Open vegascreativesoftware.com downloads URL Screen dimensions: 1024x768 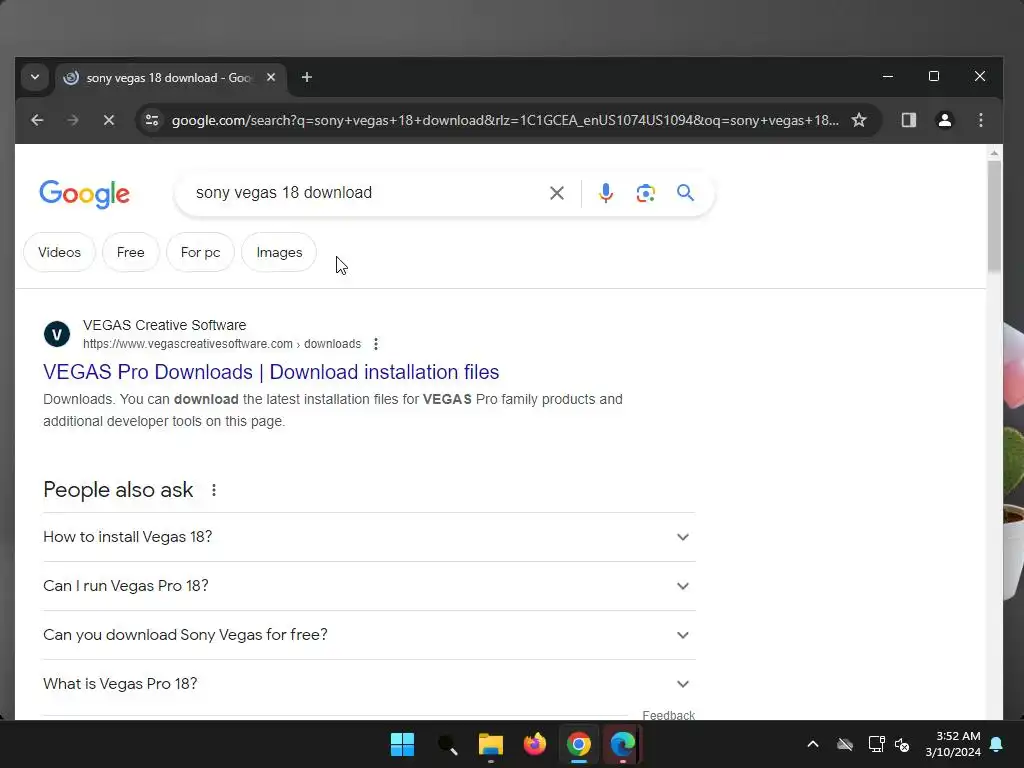click(222, 344)
